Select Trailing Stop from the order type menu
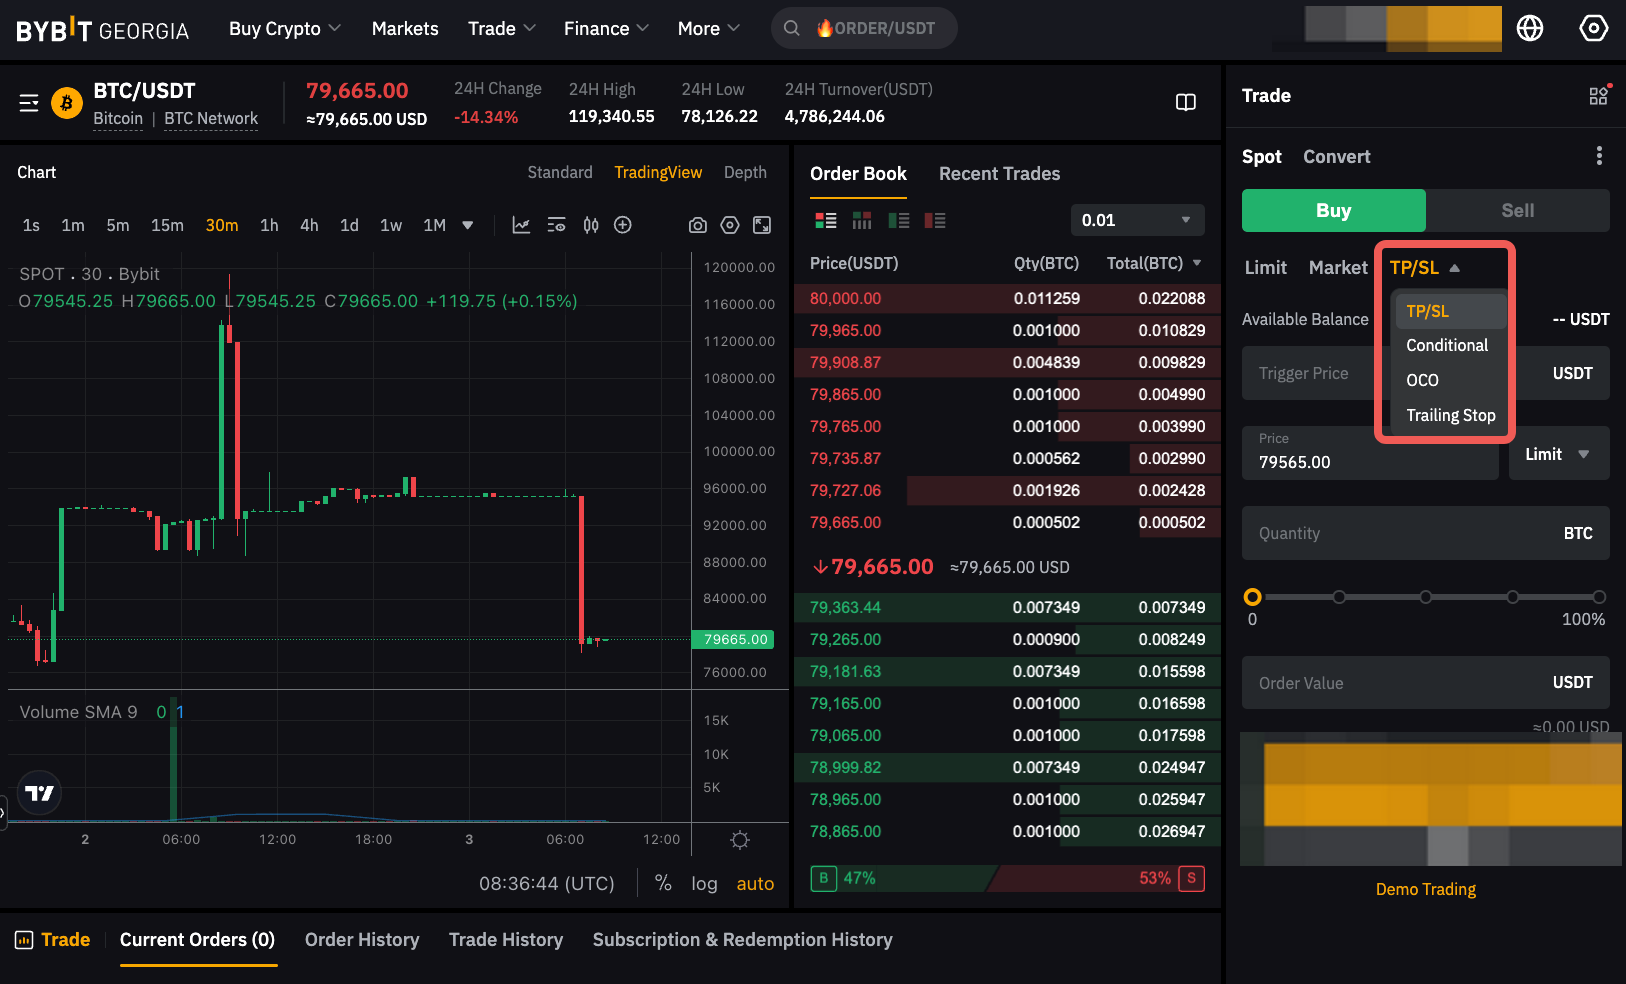Viewport: 1626px width, 984px height. pyautogui.click(x=1450, y=415)
